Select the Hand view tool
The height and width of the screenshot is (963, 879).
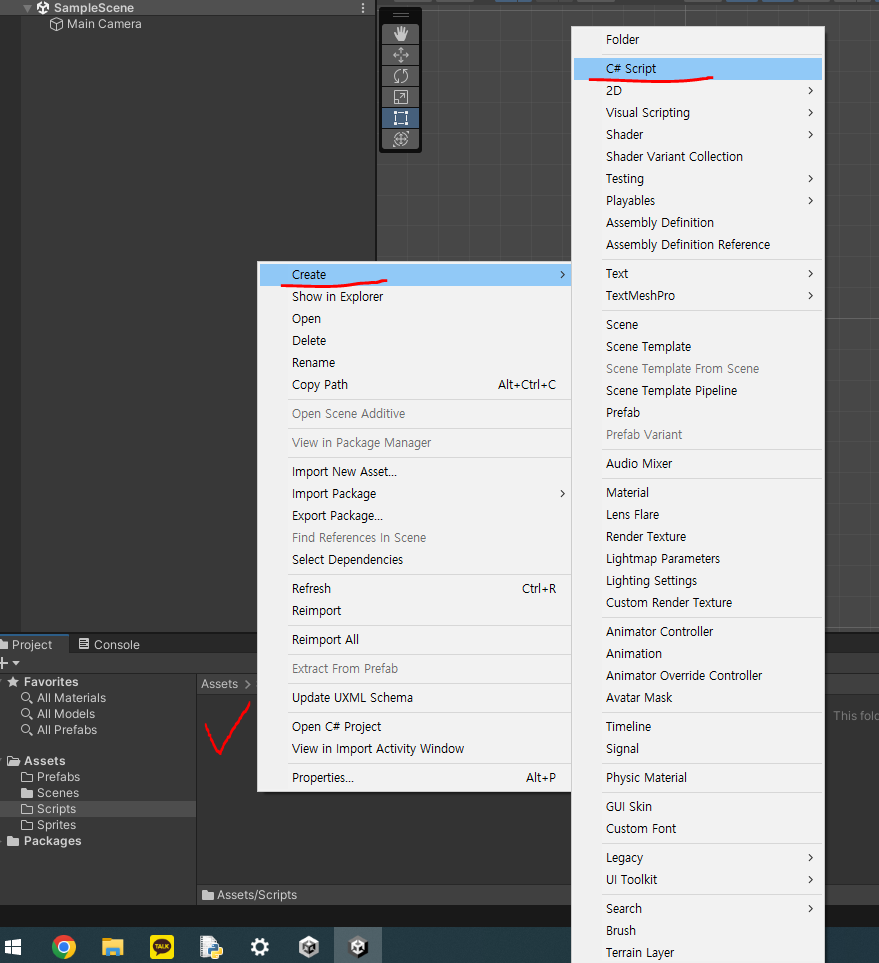[401, 34]
